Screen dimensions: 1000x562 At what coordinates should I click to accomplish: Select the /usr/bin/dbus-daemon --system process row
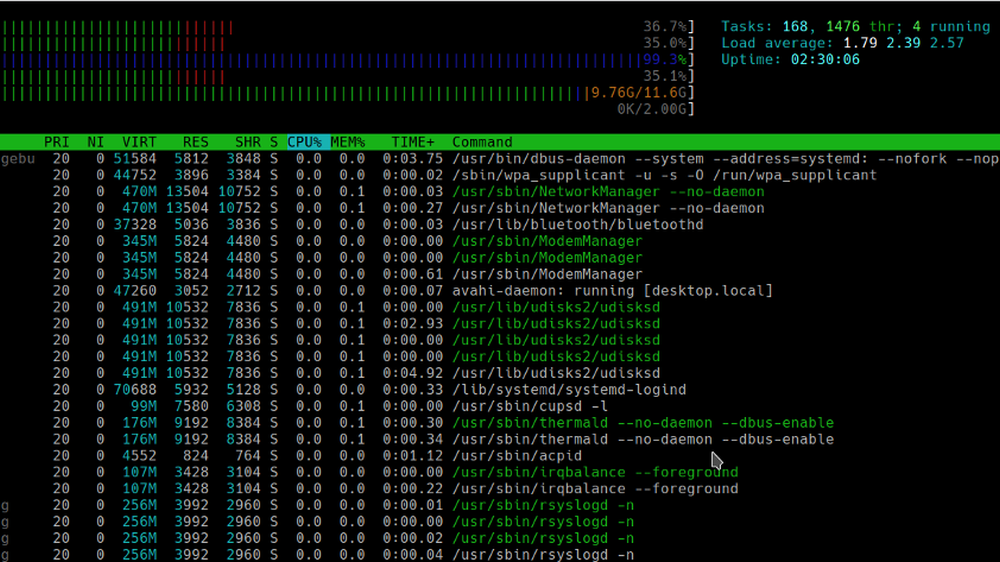click(500, 159)
